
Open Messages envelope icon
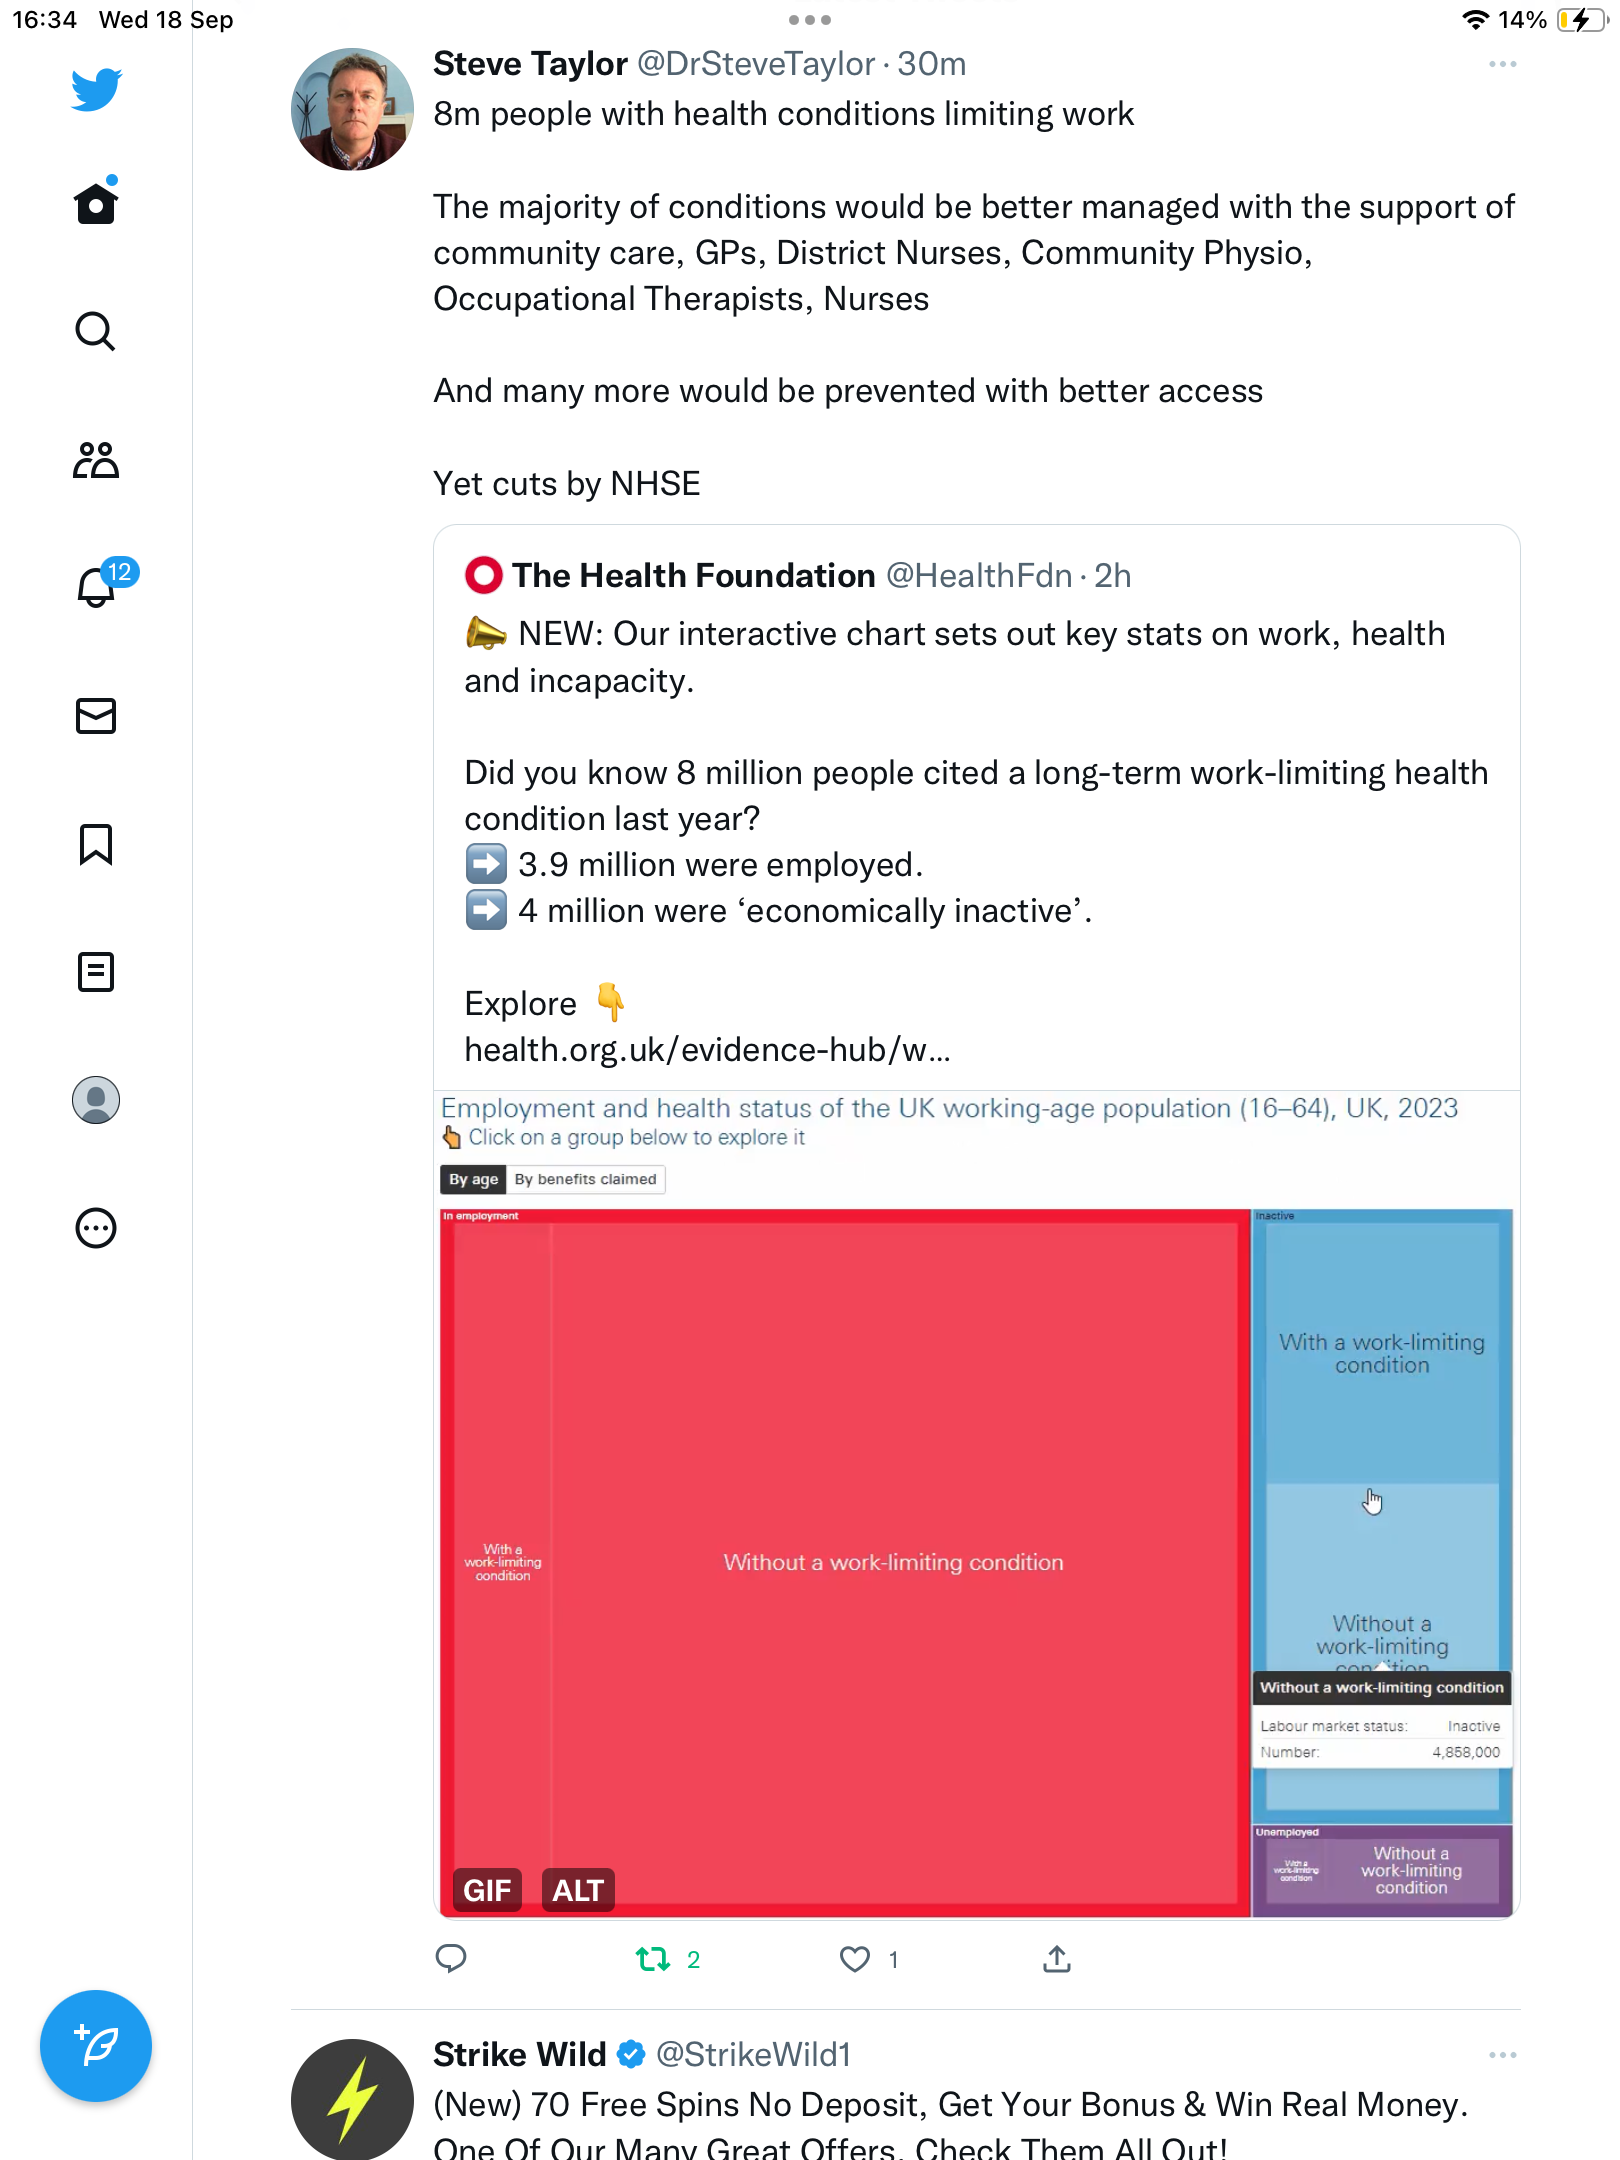pos(96,716)
